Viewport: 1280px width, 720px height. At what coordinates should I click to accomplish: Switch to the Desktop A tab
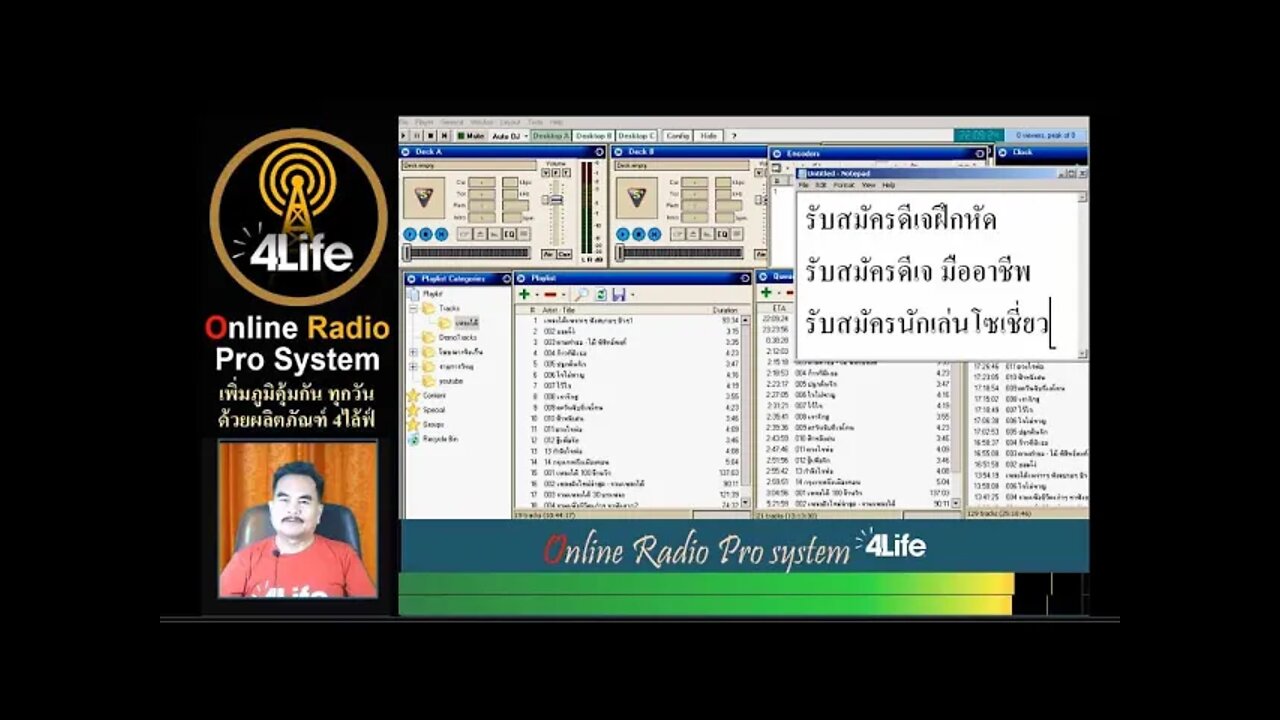pos(551,136)
